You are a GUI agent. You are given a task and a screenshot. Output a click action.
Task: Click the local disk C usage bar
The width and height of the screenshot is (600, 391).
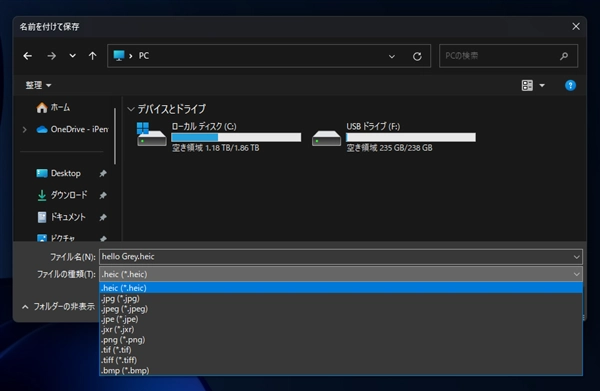[236, 137]
